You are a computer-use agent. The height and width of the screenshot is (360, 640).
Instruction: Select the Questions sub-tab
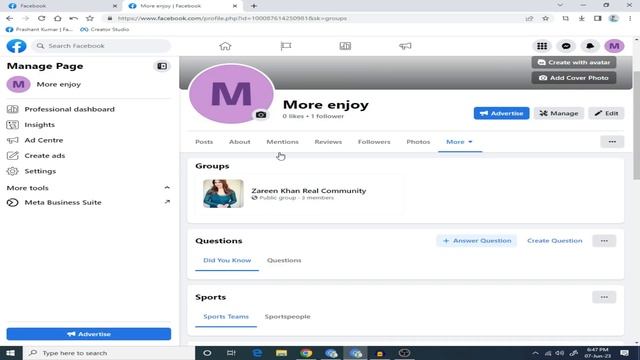point(284,260)
